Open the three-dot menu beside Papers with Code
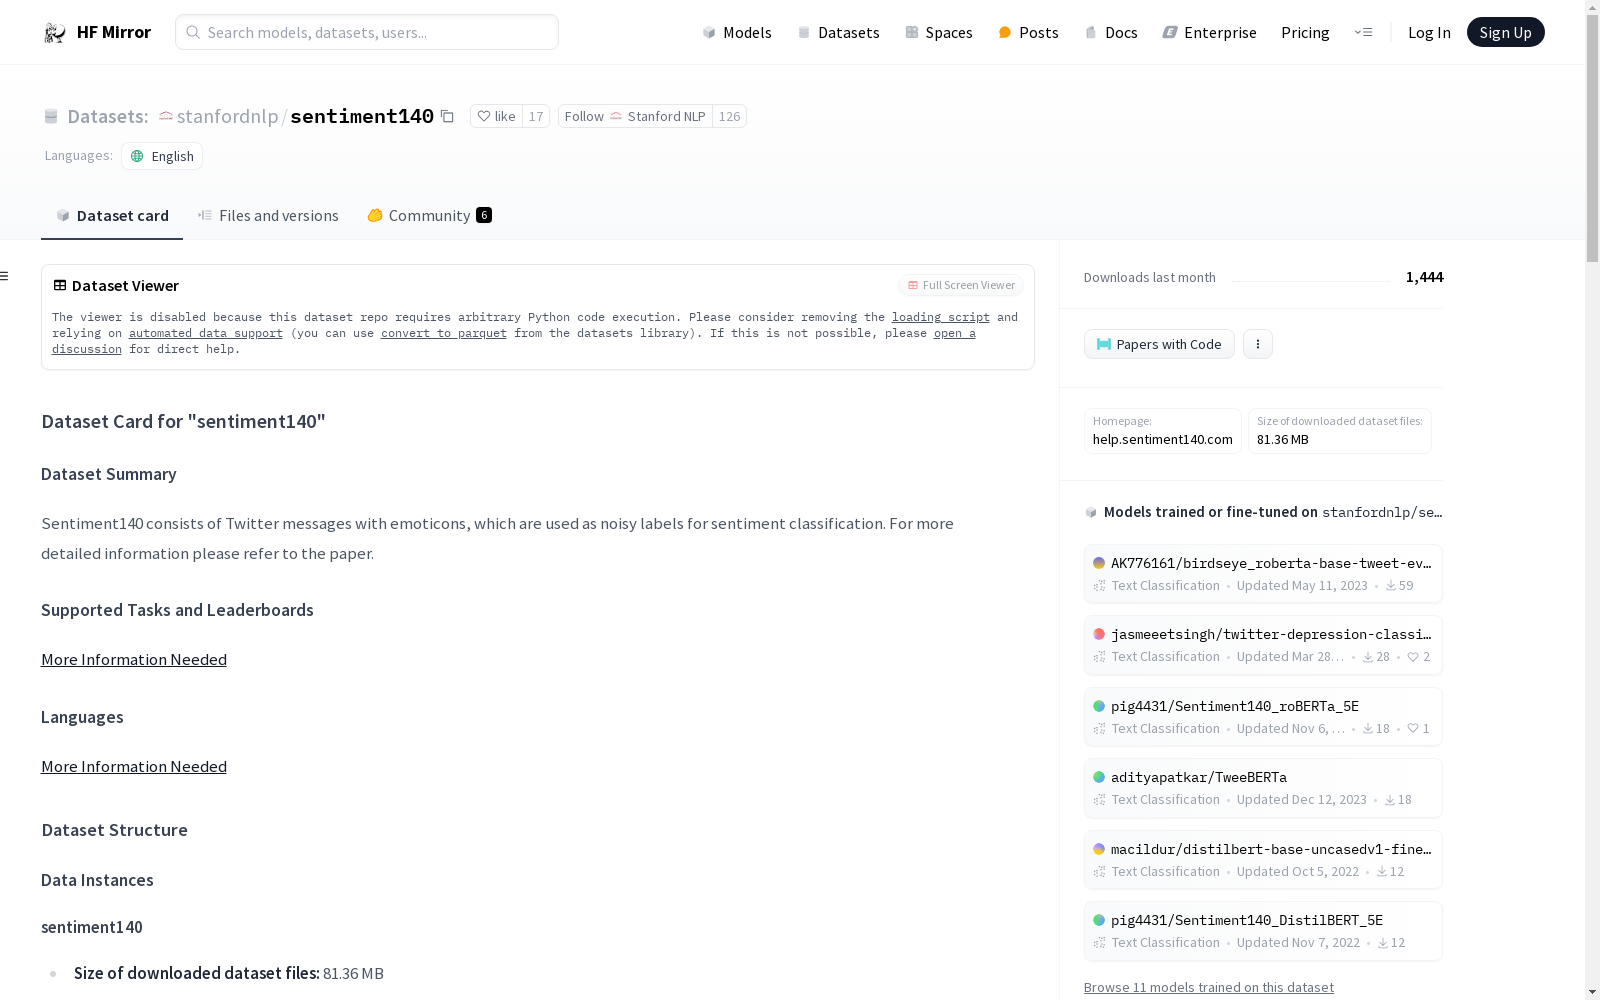Screen dimensions: 1600x1000 [1258, 344]
